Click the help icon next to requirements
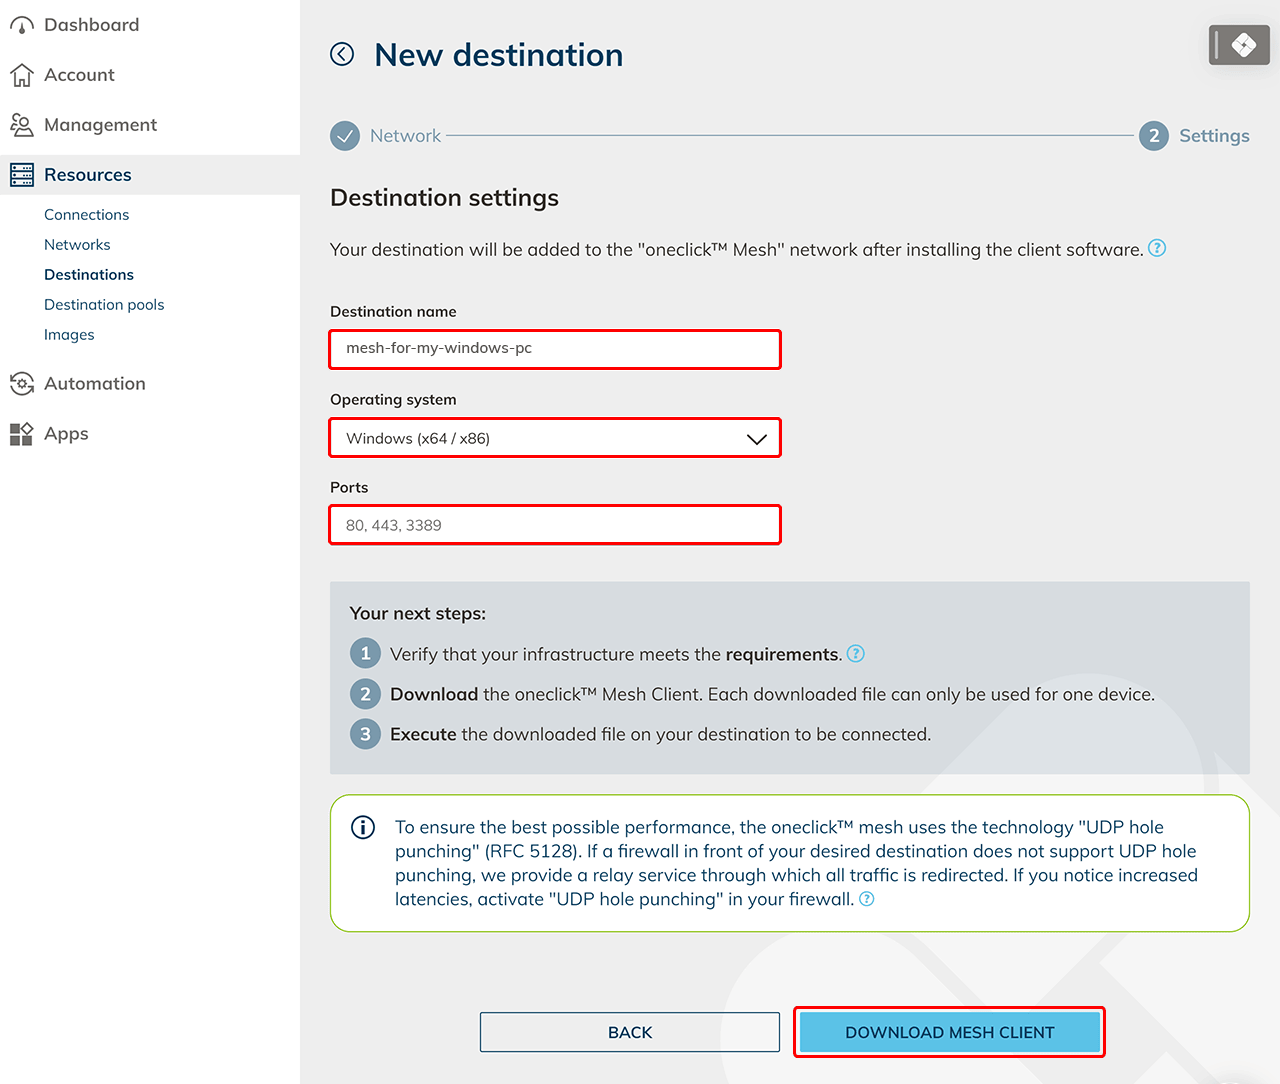The image size is (1280, 1084). pos(856,653)
